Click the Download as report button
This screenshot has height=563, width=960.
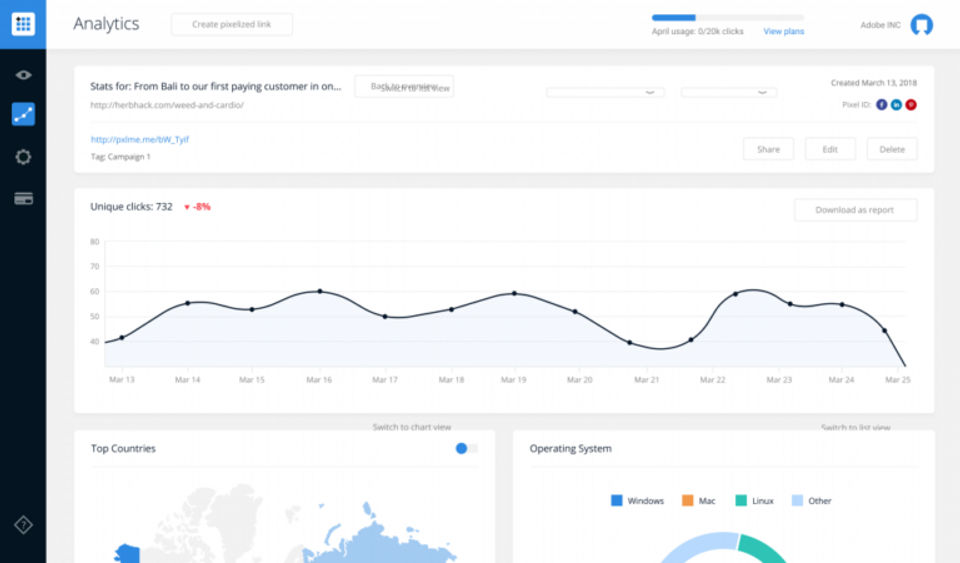(x=855, y=210)
